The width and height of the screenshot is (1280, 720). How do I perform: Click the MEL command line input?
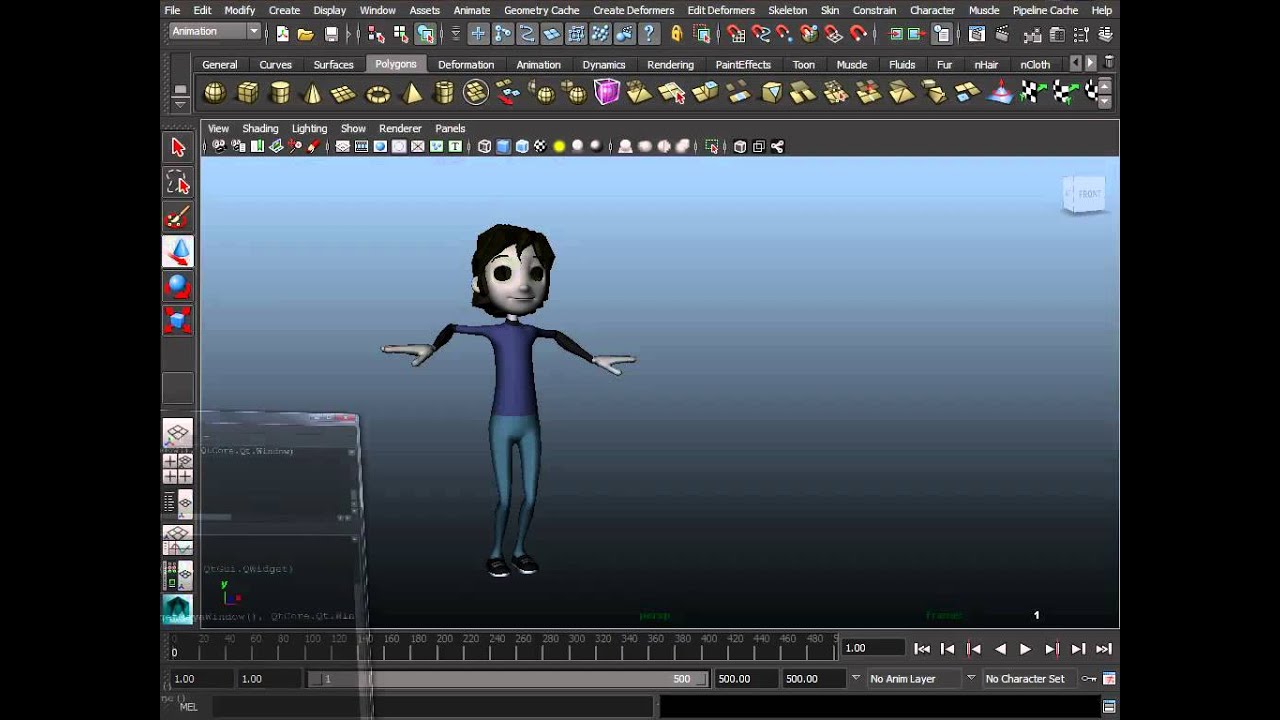pyautogui.click(x=432, y=707)
